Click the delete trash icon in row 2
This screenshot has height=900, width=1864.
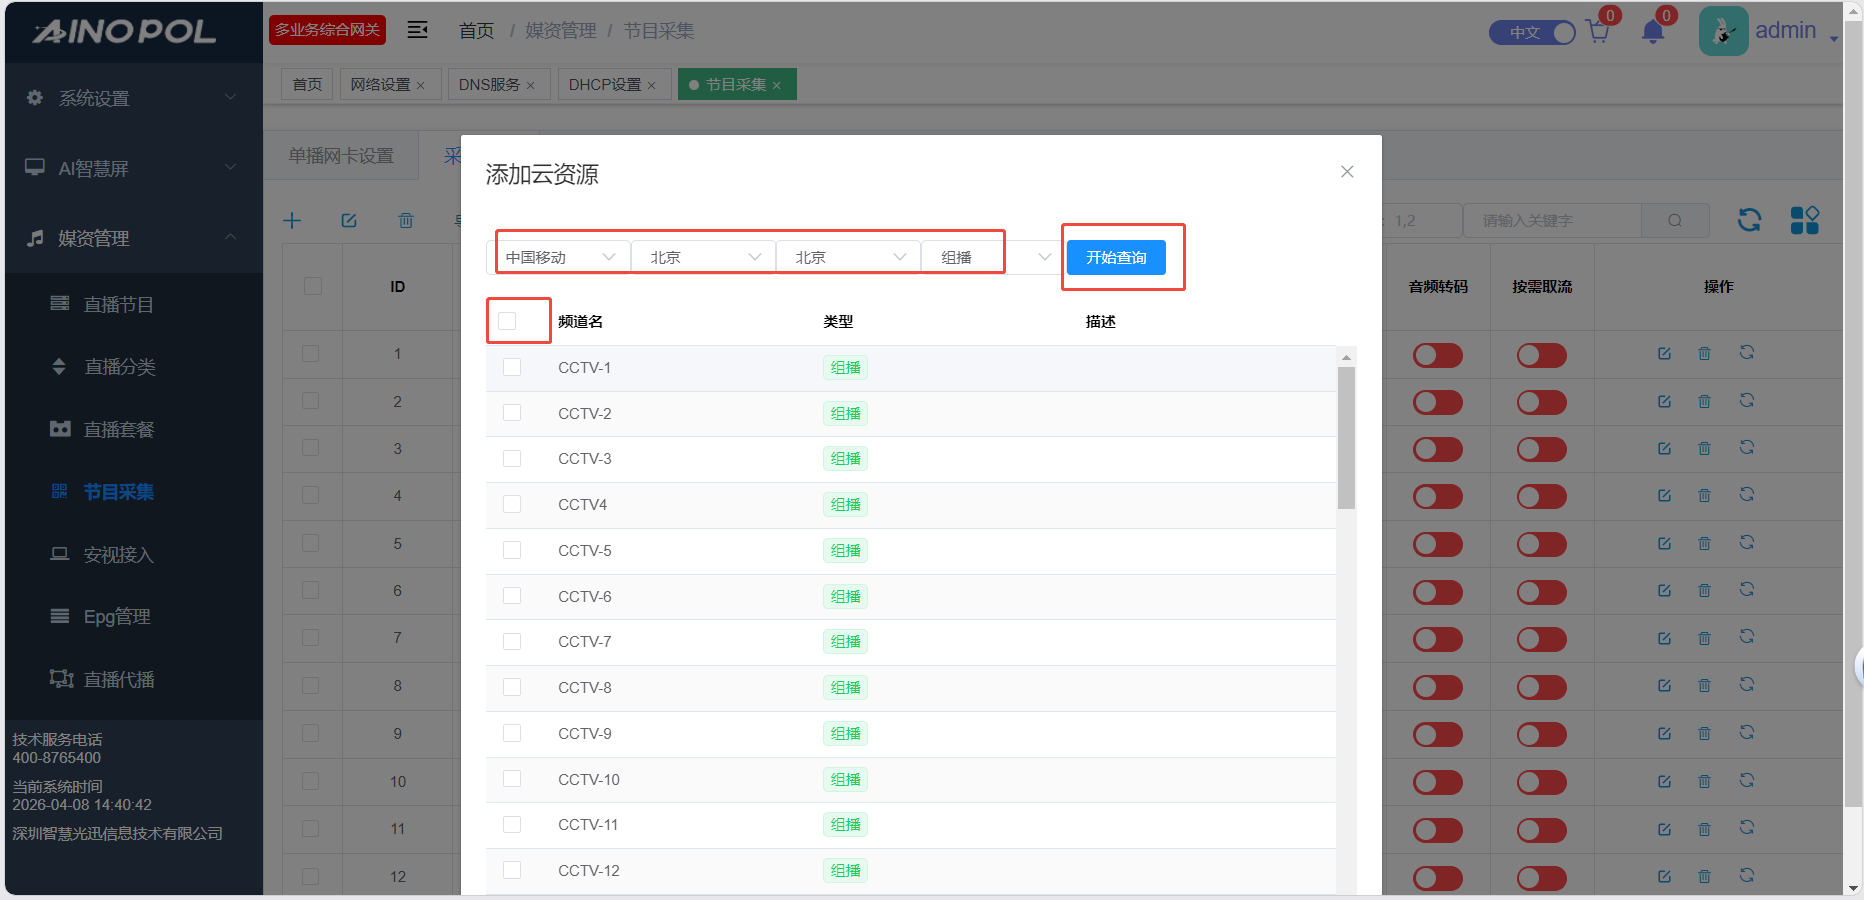(1704, 402)
